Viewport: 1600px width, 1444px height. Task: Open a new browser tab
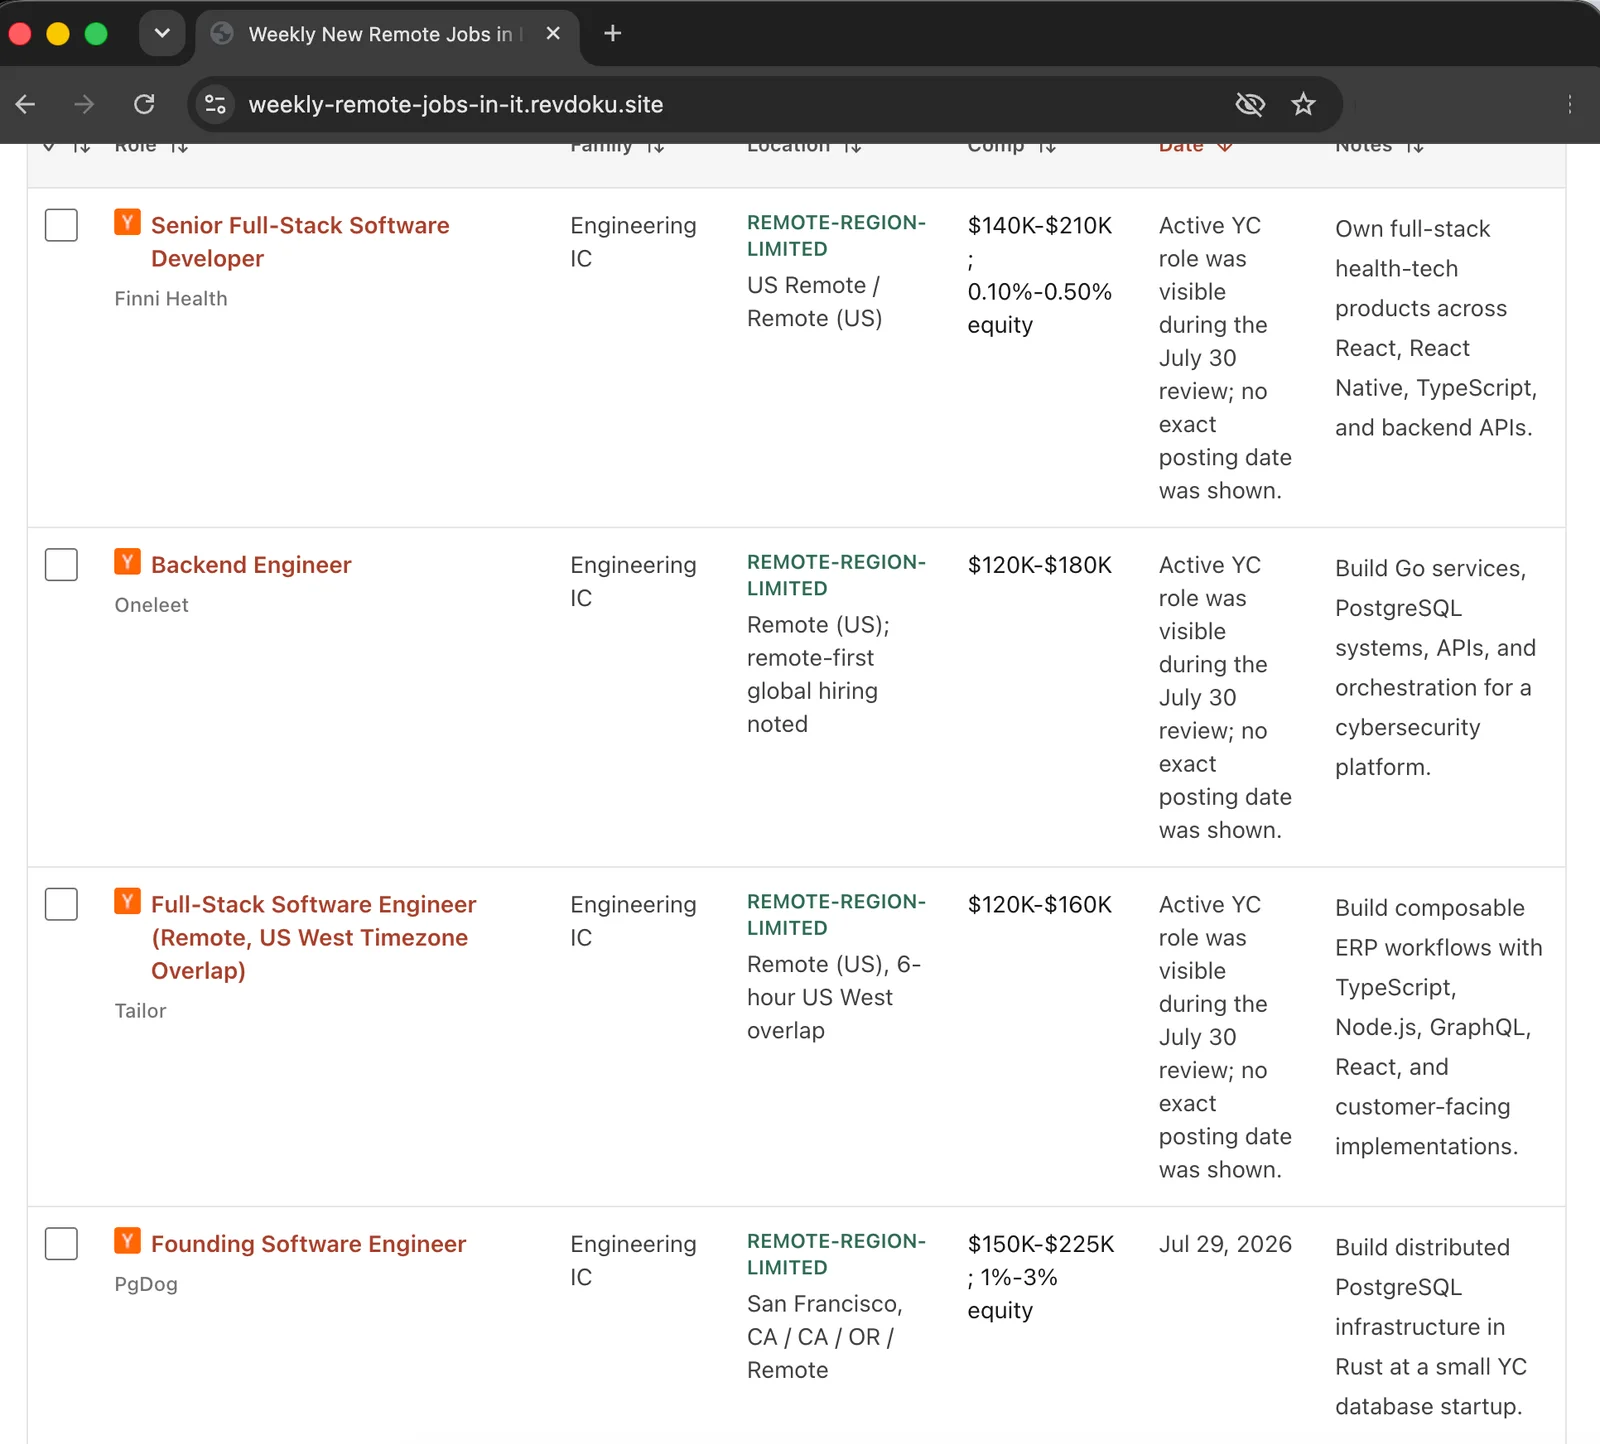pyautogui.click(x=613, y=34)
